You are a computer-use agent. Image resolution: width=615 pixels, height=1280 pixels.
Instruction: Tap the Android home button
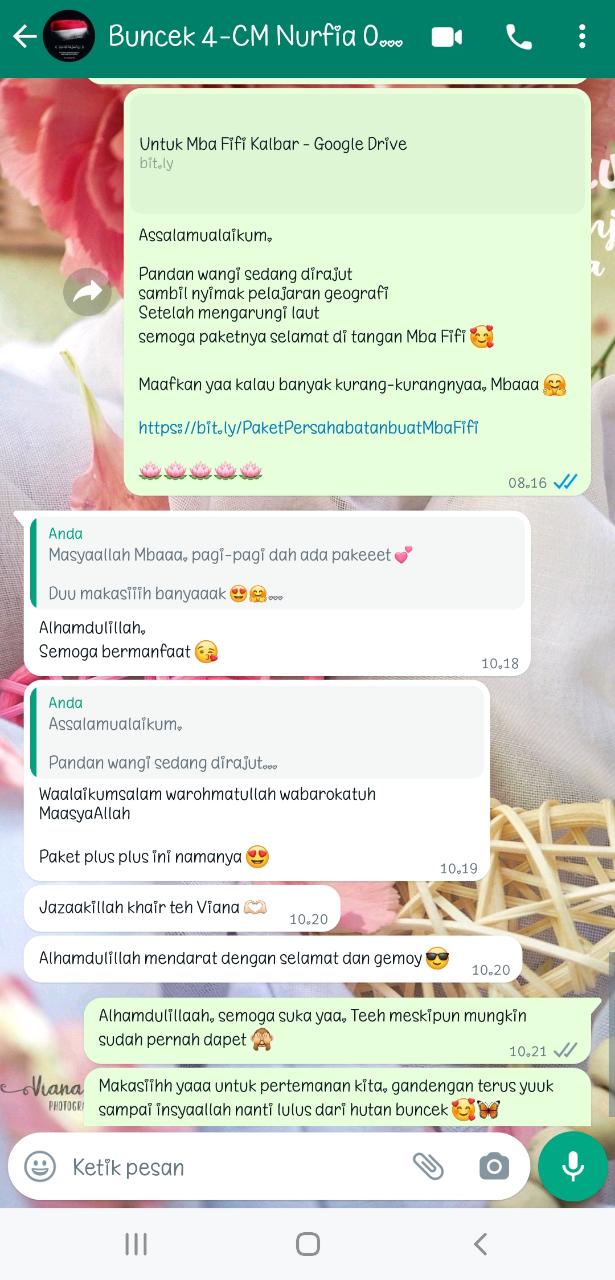point(308,1243)
